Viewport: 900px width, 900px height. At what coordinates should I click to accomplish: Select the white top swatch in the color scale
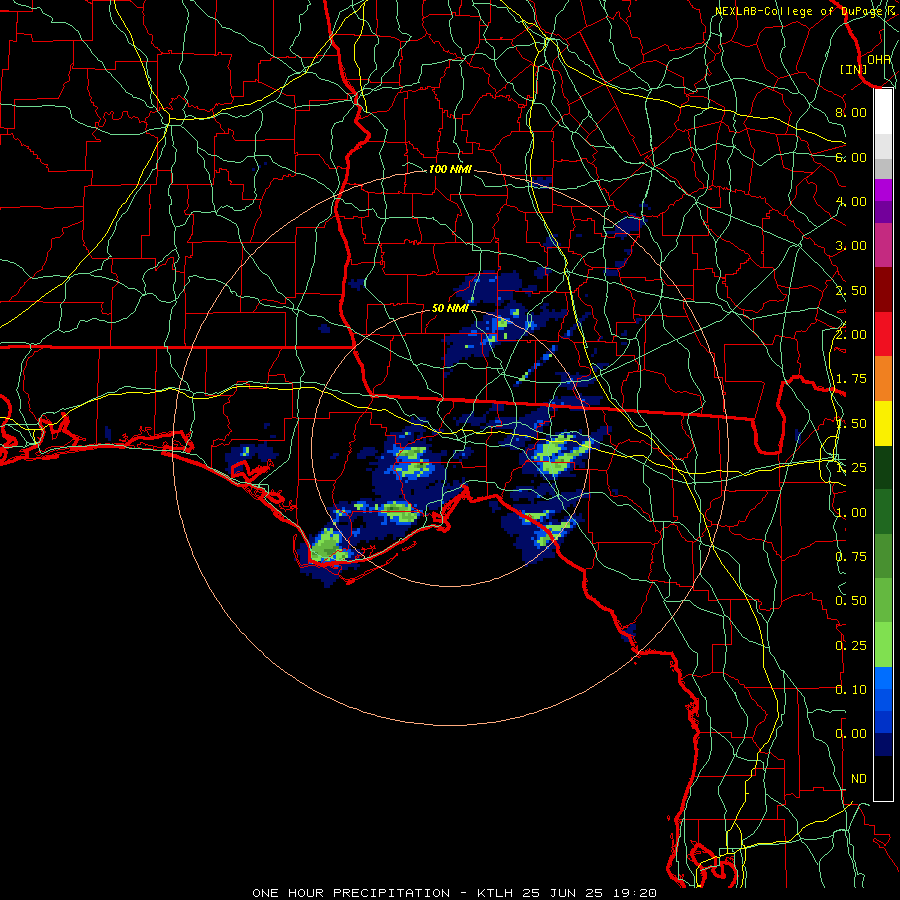883,111
